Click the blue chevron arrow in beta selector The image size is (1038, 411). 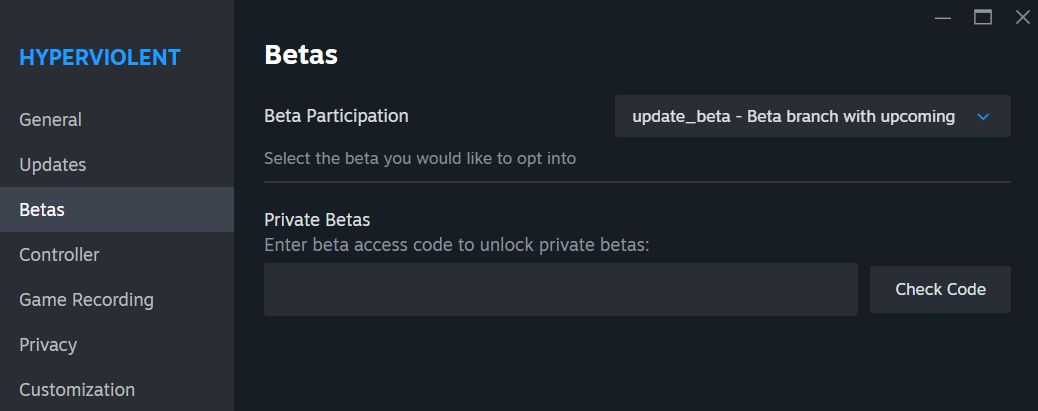pyautogui.click(x=982, y=117)
